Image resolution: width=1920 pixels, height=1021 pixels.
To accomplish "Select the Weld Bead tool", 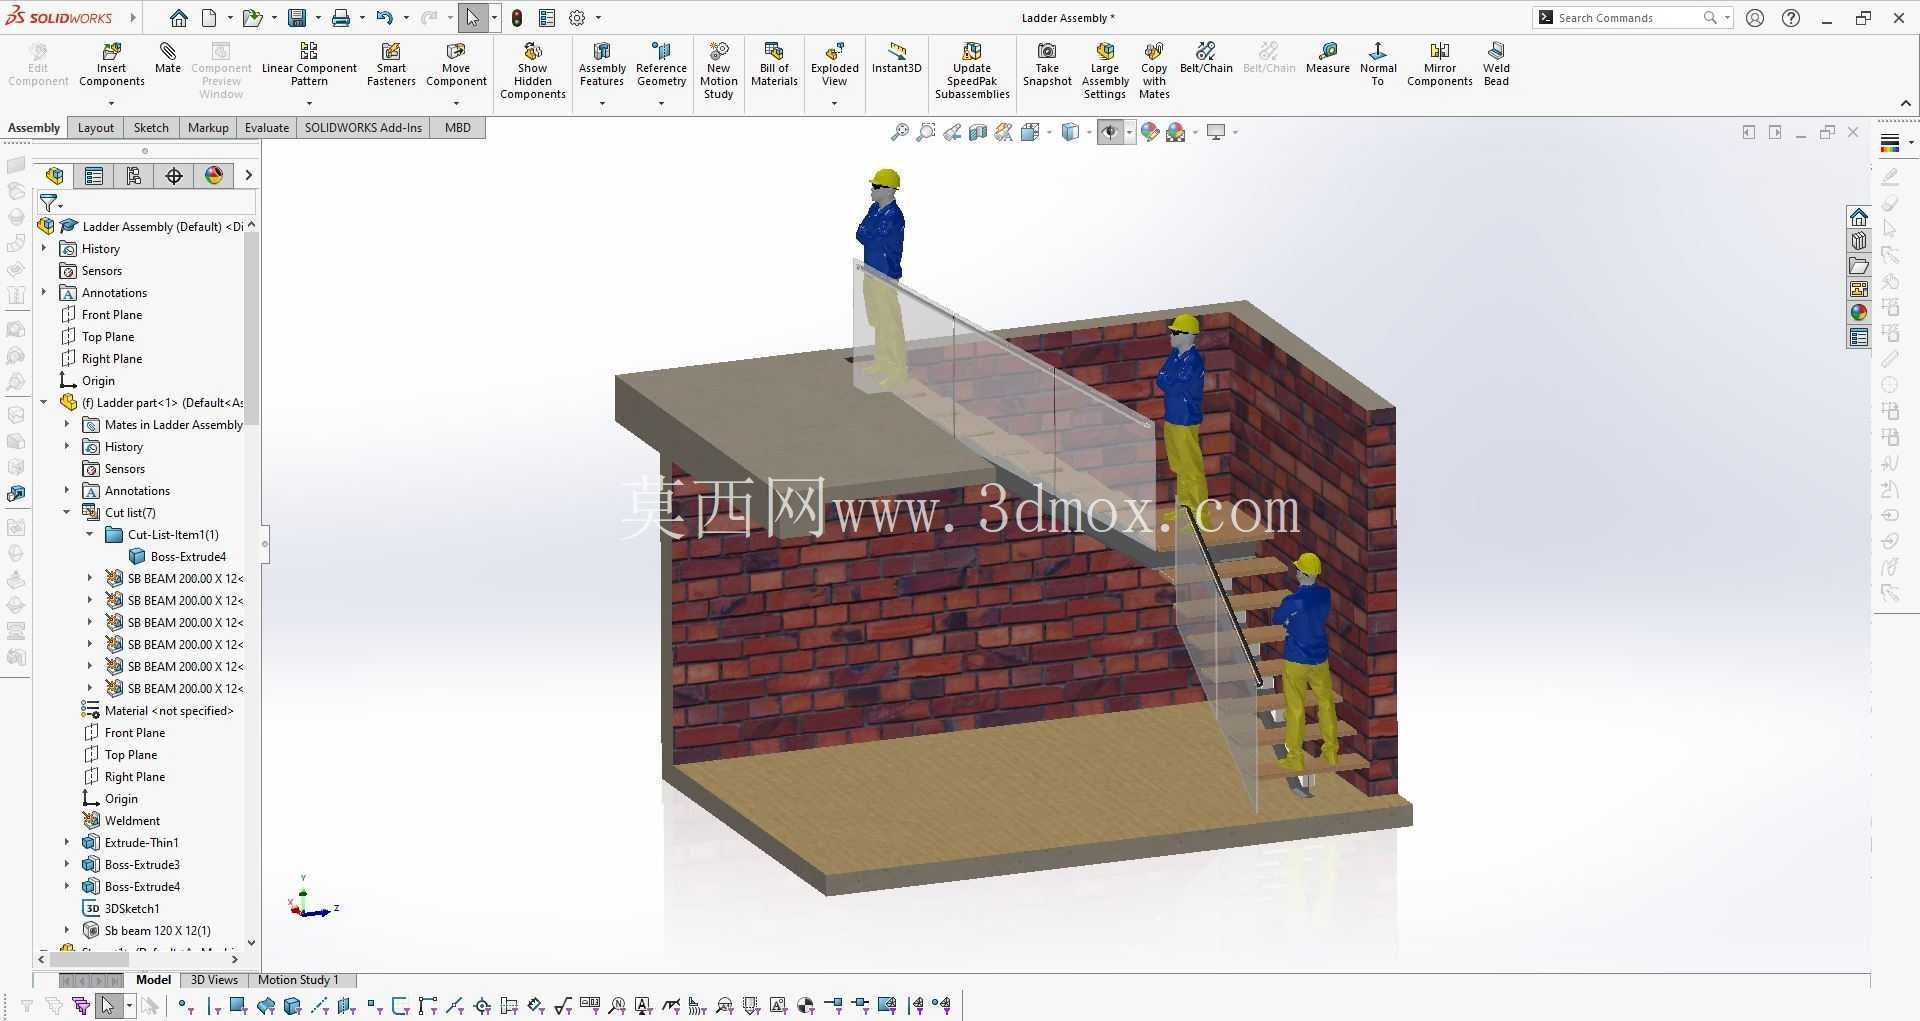I will [x=1496, y=64].
